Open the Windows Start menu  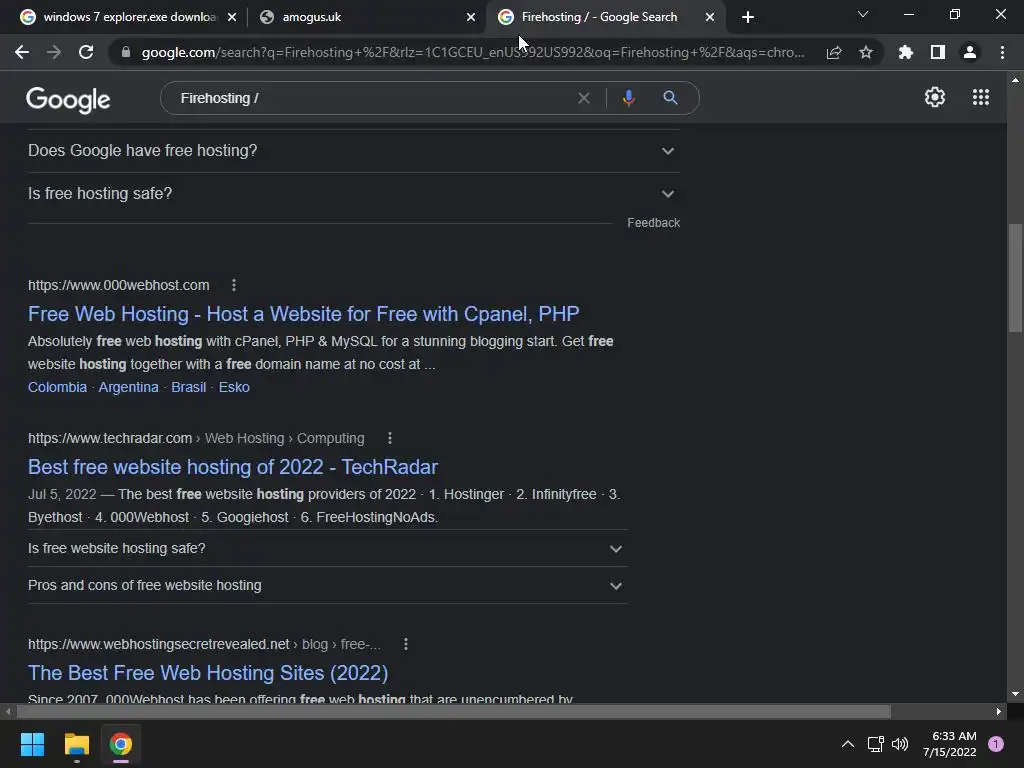pos(32,744)
